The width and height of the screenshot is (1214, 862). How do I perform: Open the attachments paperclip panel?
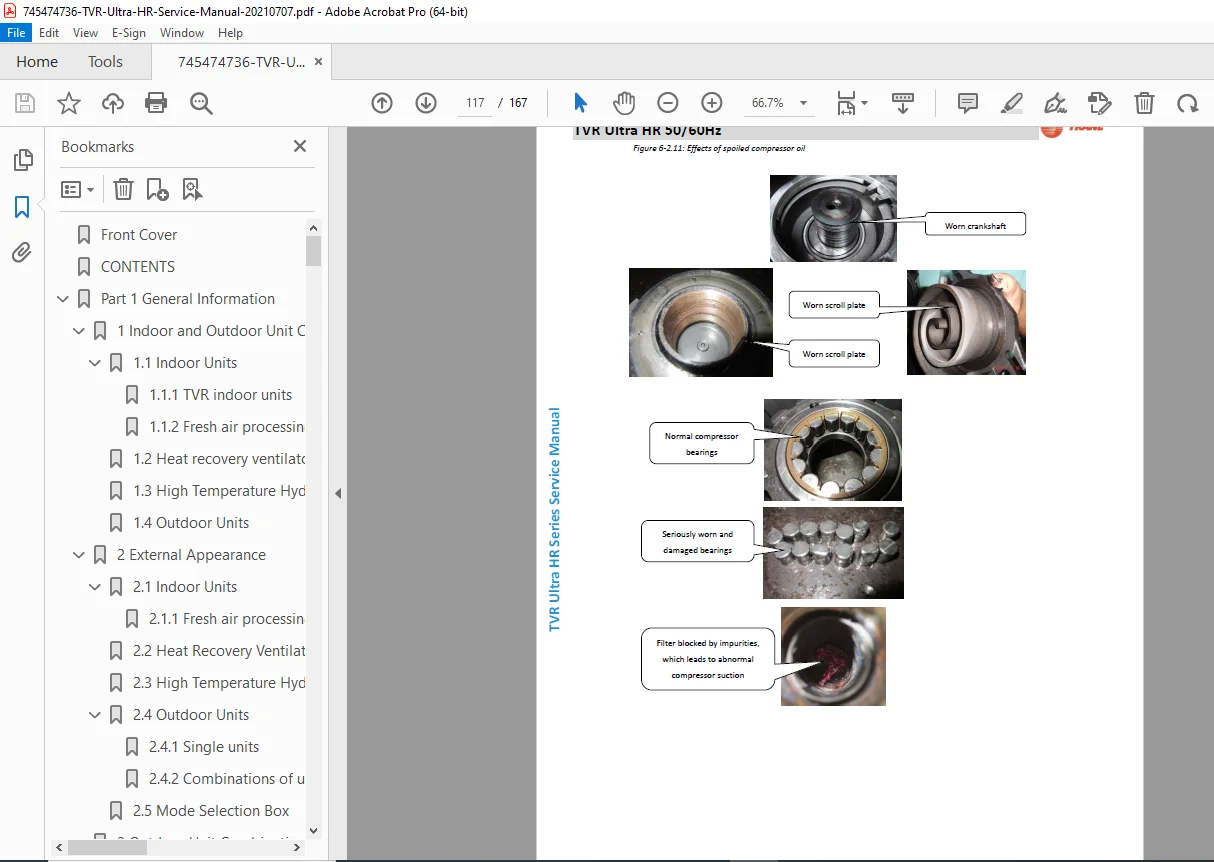22,253
